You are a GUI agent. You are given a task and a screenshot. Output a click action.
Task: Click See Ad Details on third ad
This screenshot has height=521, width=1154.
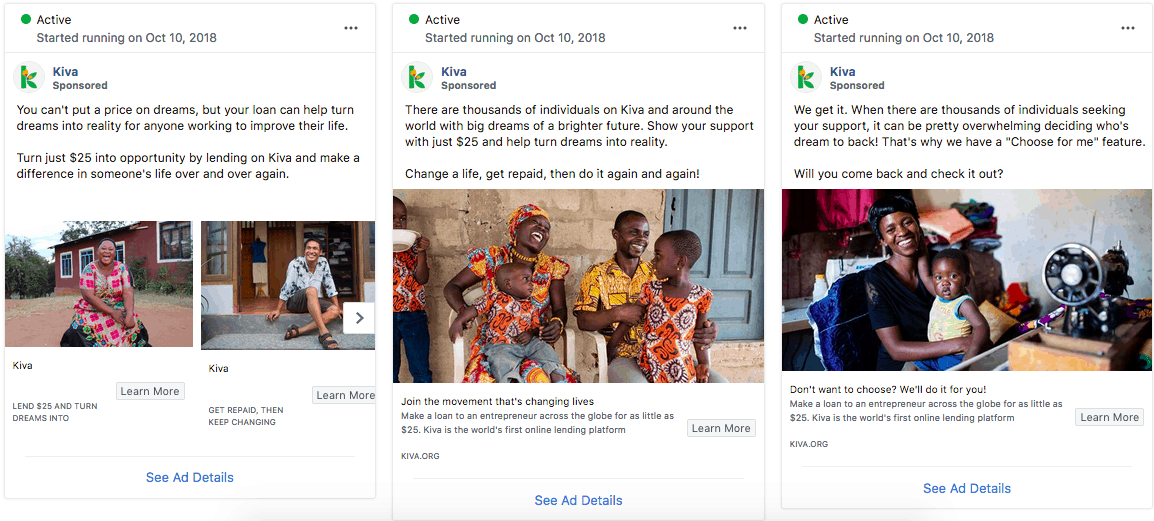point(967,489)
